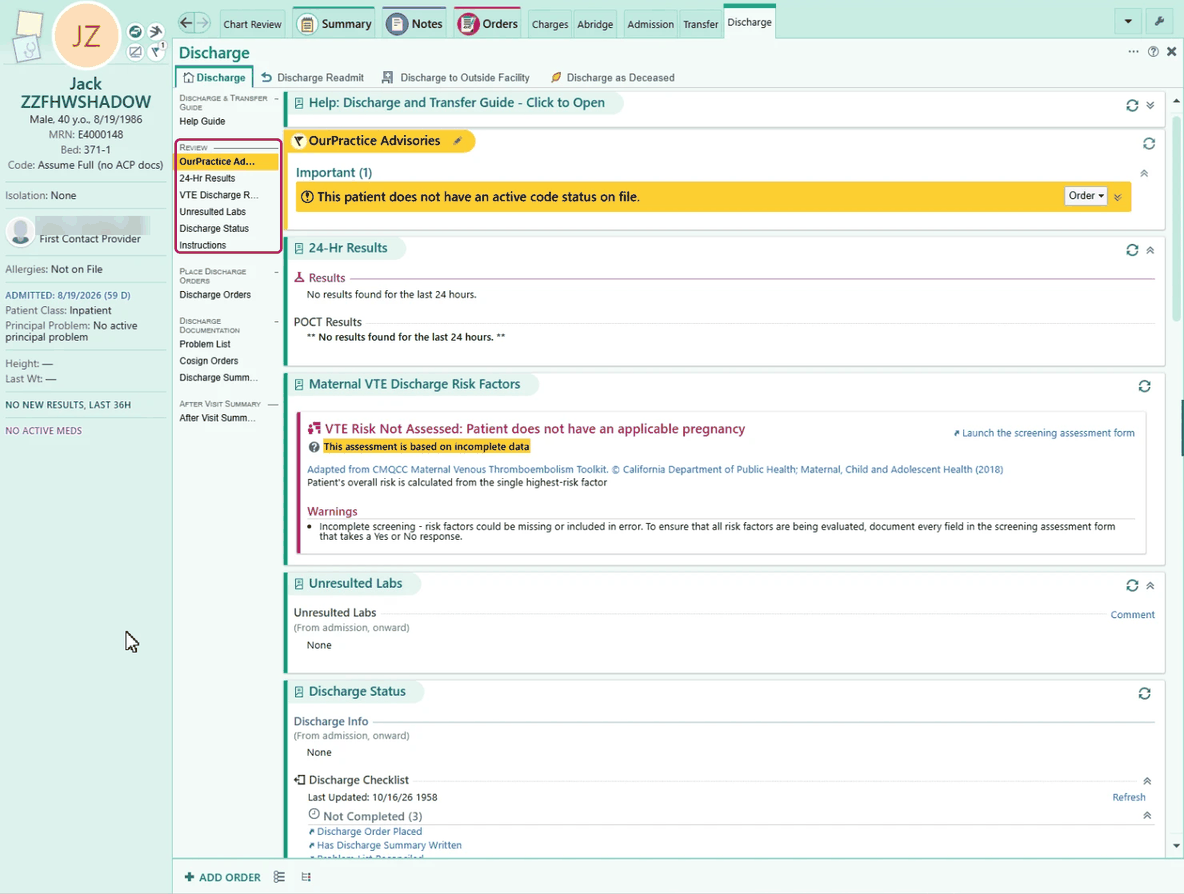This screenshot has width=1184, height=894.
Task: Close the Discharge activity with X
Action: click(x=1171, y=51)
